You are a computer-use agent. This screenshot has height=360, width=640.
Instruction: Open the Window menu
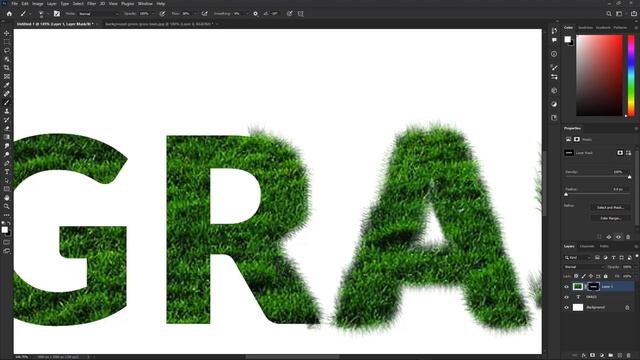pyautogui.click(x=145, y=4)
